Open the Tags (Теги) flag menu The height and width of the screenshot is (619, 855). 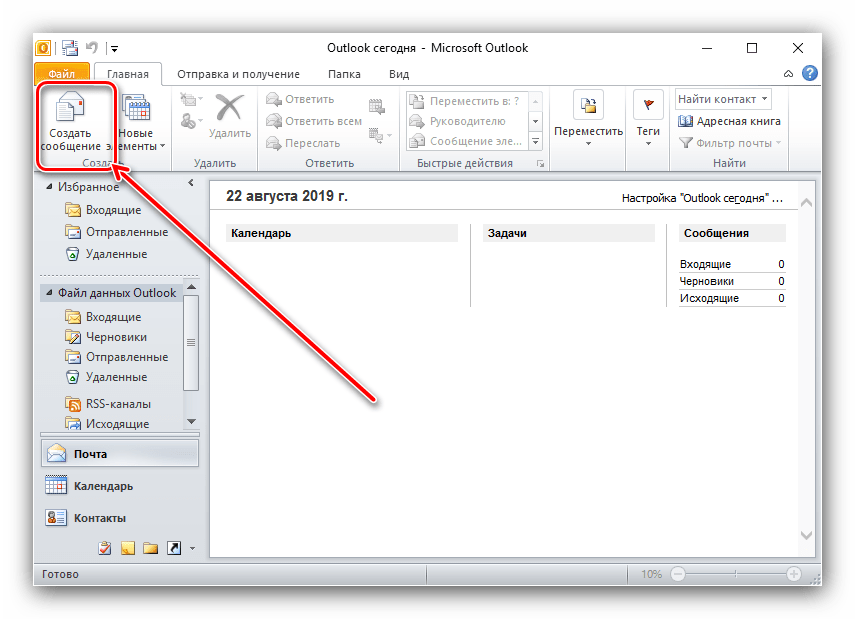tap(648, 119)
